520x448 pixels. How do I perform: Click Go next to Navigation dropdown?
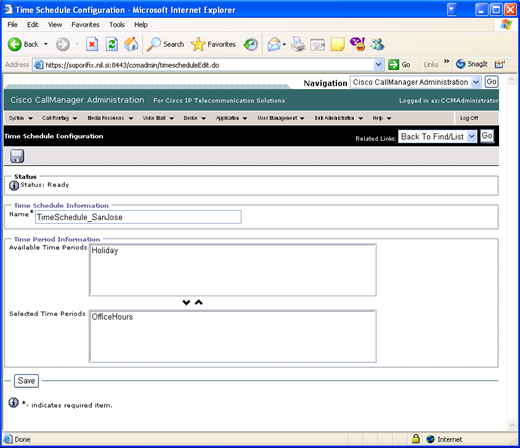click(x=491, y=82)
